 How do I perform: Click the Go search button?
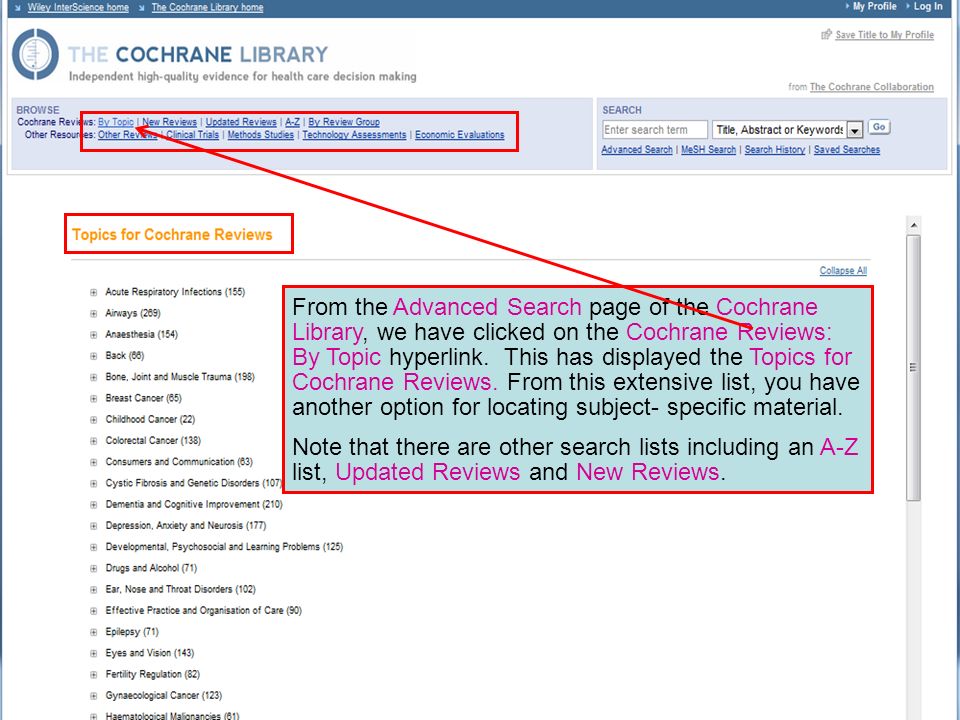pos(879,127)
